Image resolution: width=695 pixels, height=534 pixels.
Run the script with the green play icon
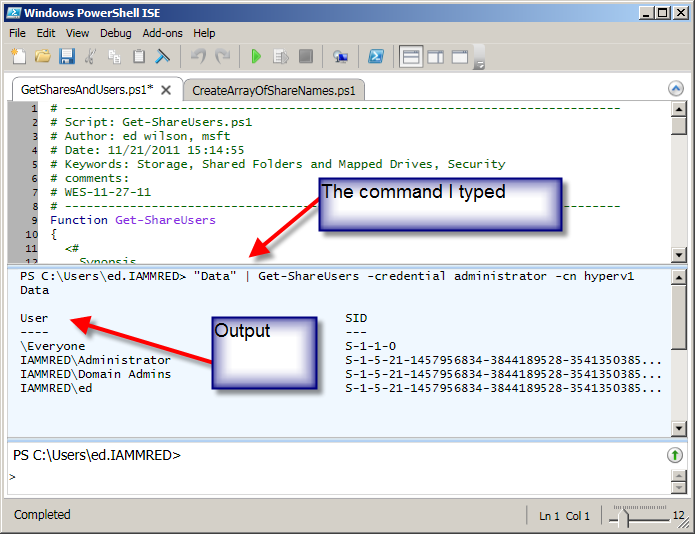coord(256,56)
